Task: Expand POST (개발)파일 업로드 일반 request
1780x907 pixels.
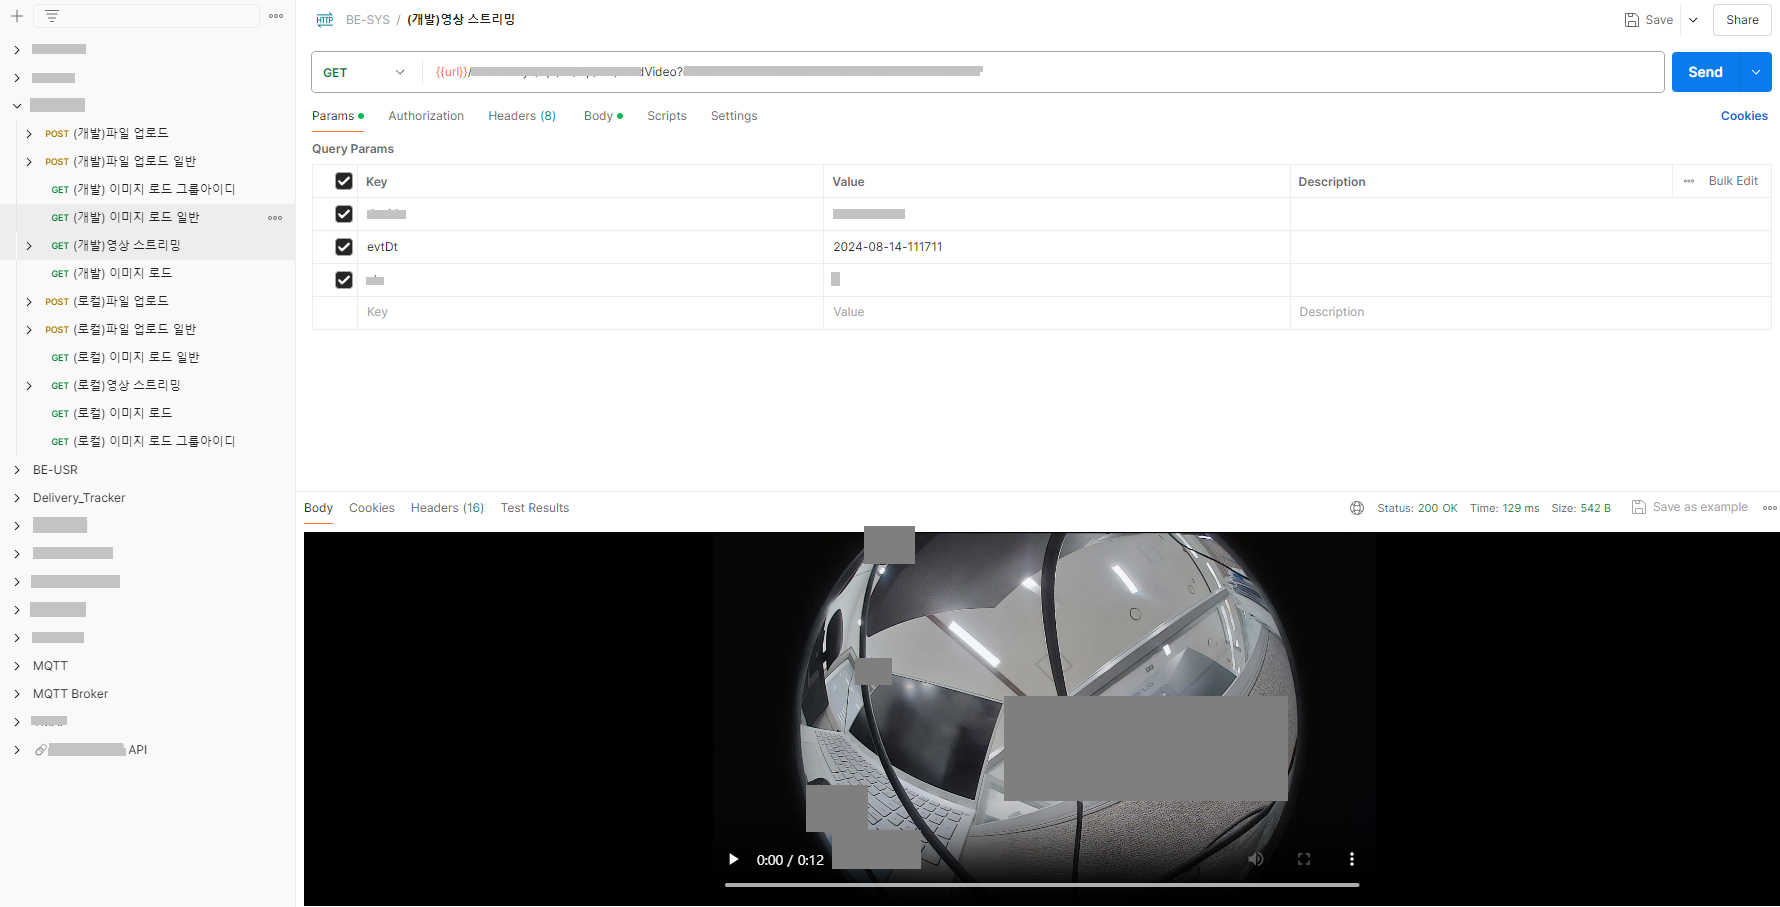Action: coord(29,161)
